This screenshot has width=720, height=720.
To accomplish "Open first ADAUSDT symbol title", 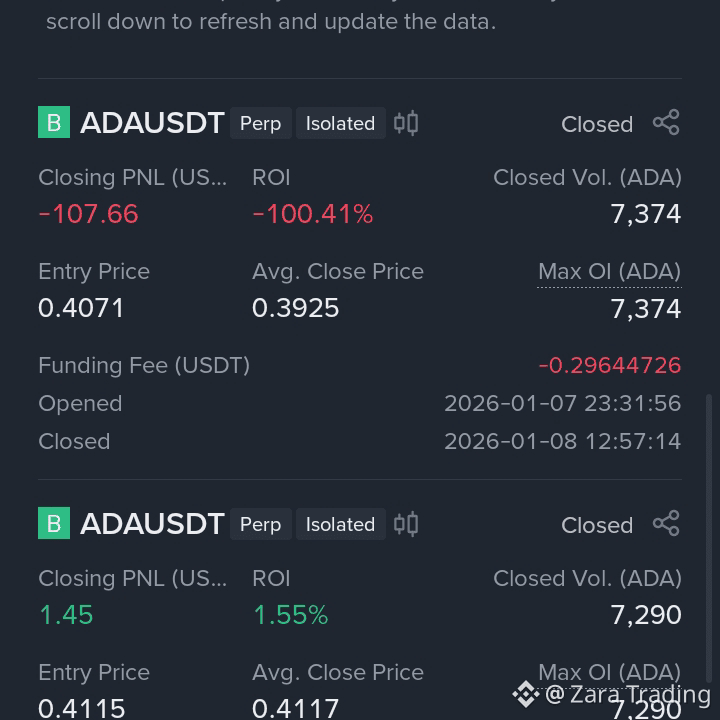I will pyautogui.click(x=152, y=123).
